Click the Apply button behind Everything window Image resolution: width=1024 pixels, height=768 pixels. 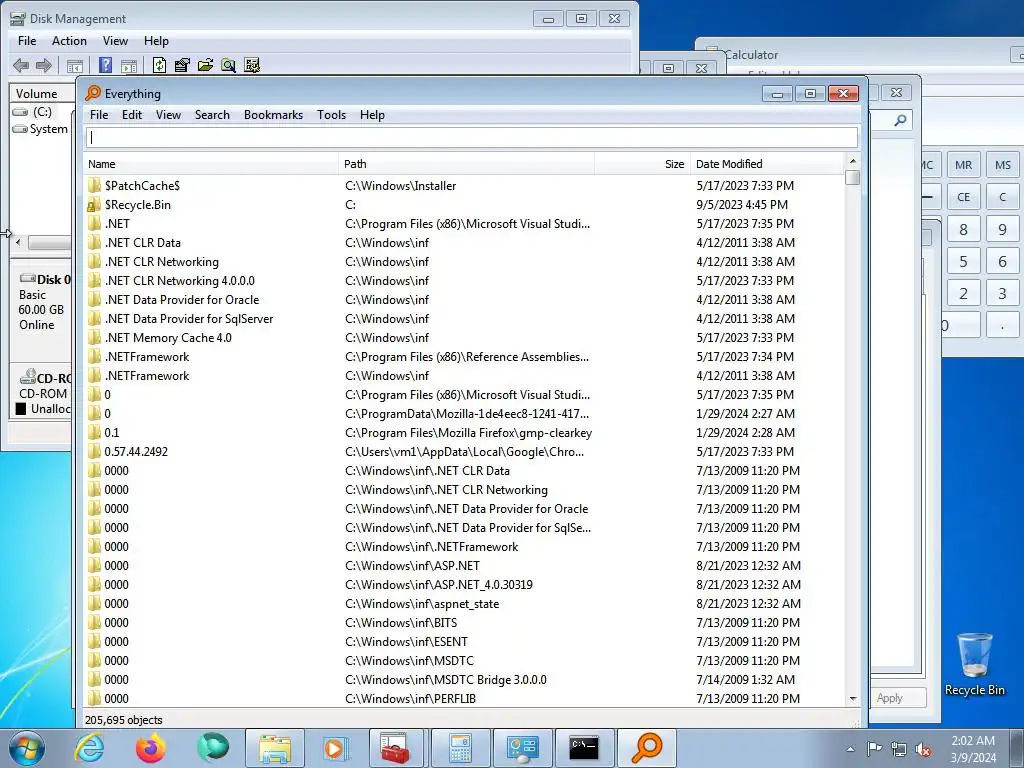(x=898, y=698)
